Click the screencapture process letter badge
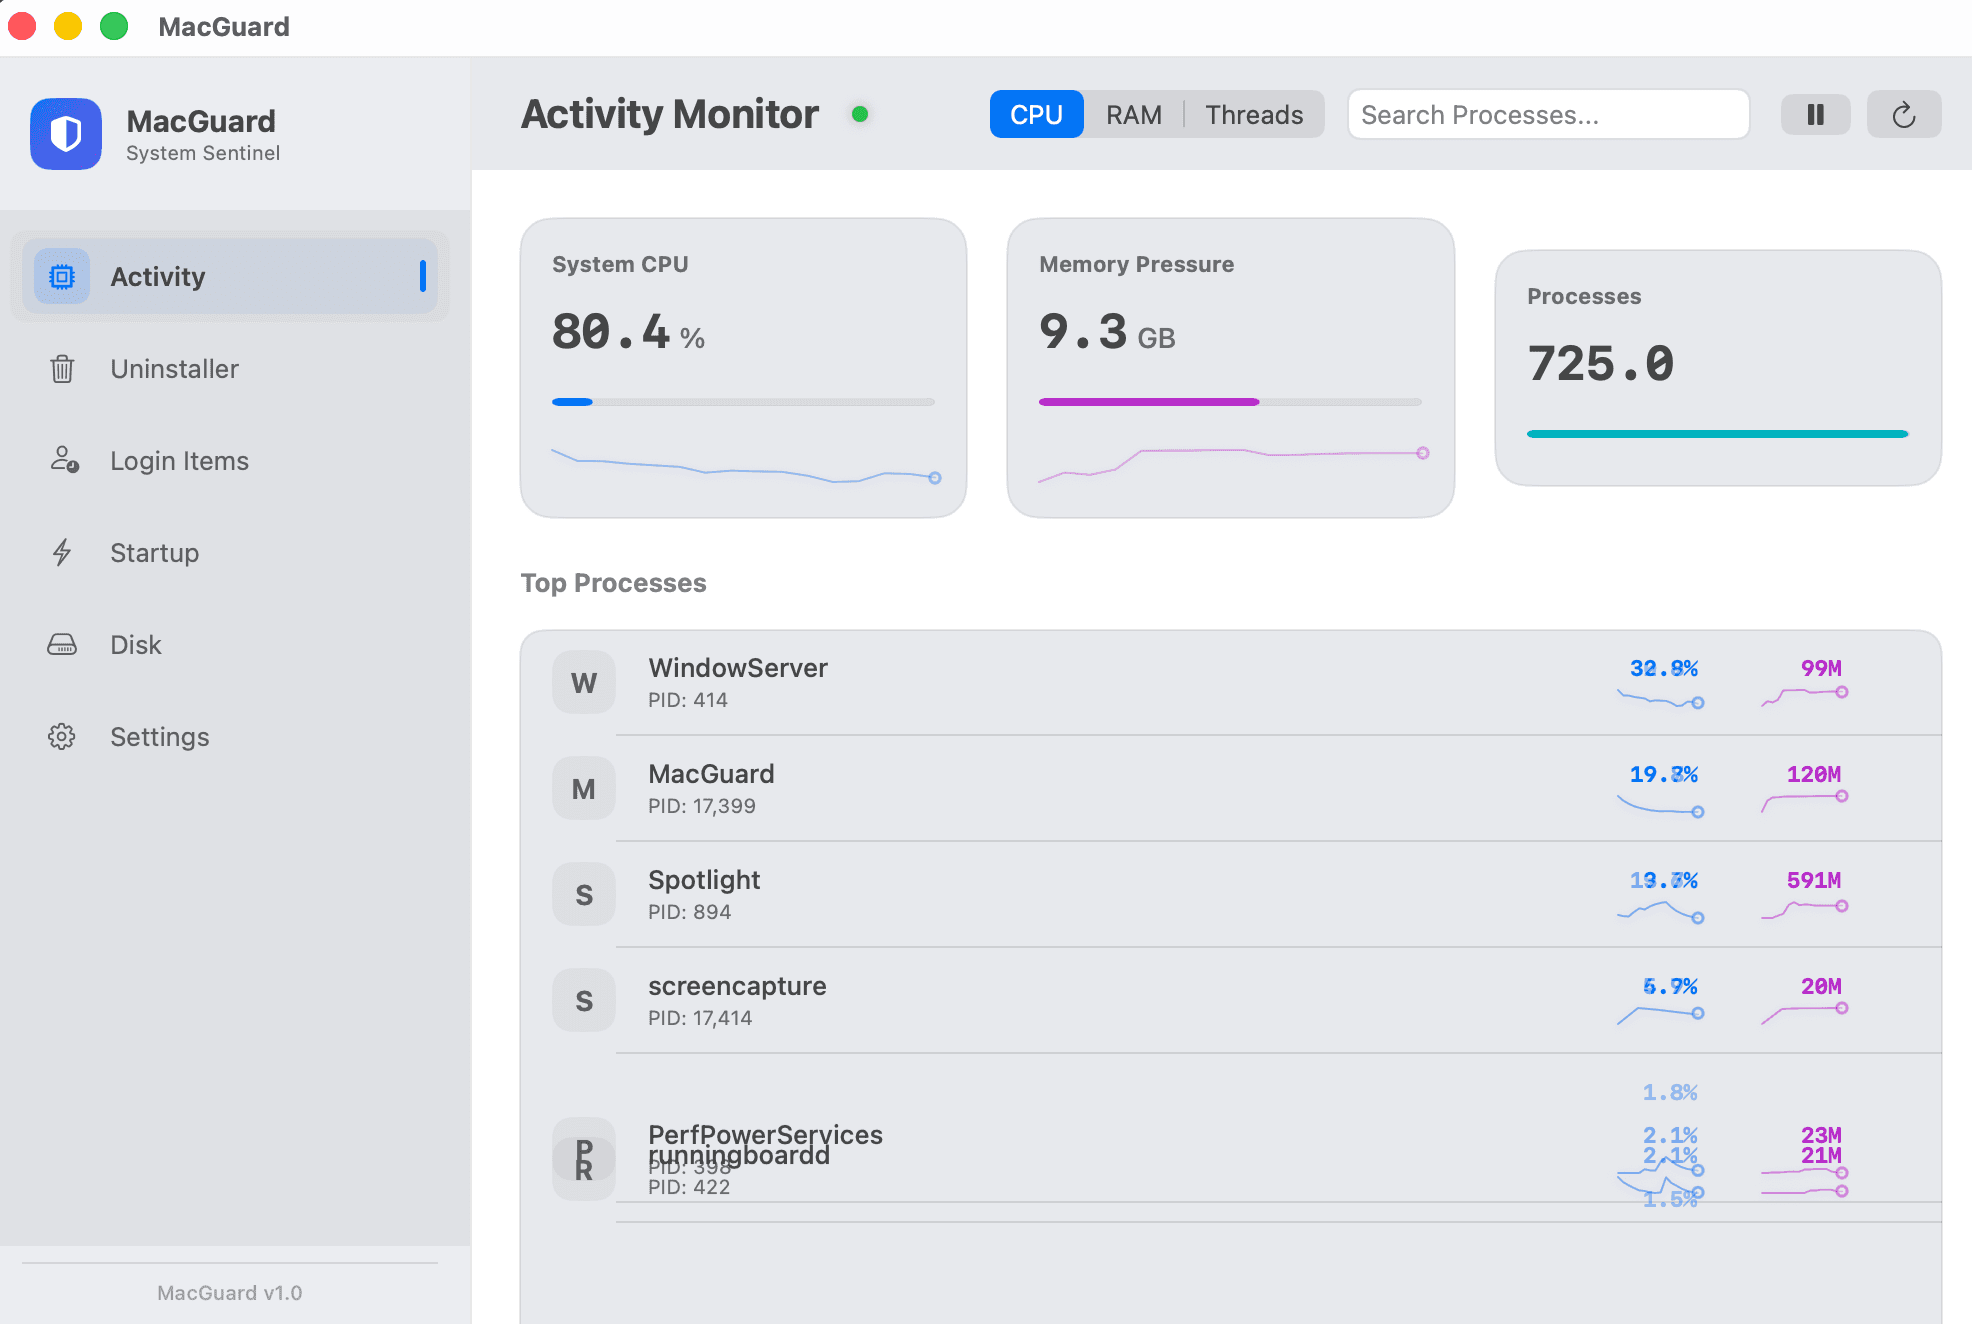1972x1324 pixels. [x=584, y=1000]
